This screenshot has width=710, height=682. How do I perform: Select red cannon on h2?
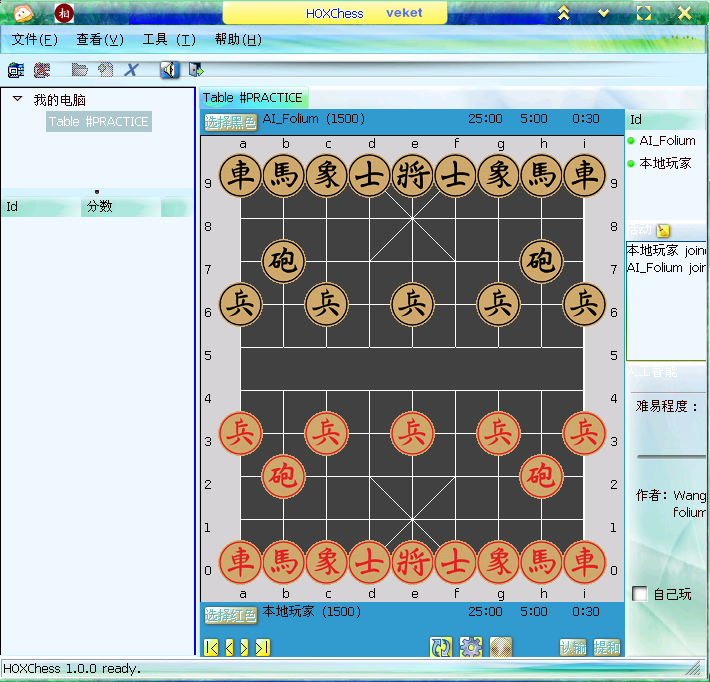(542, 476)
